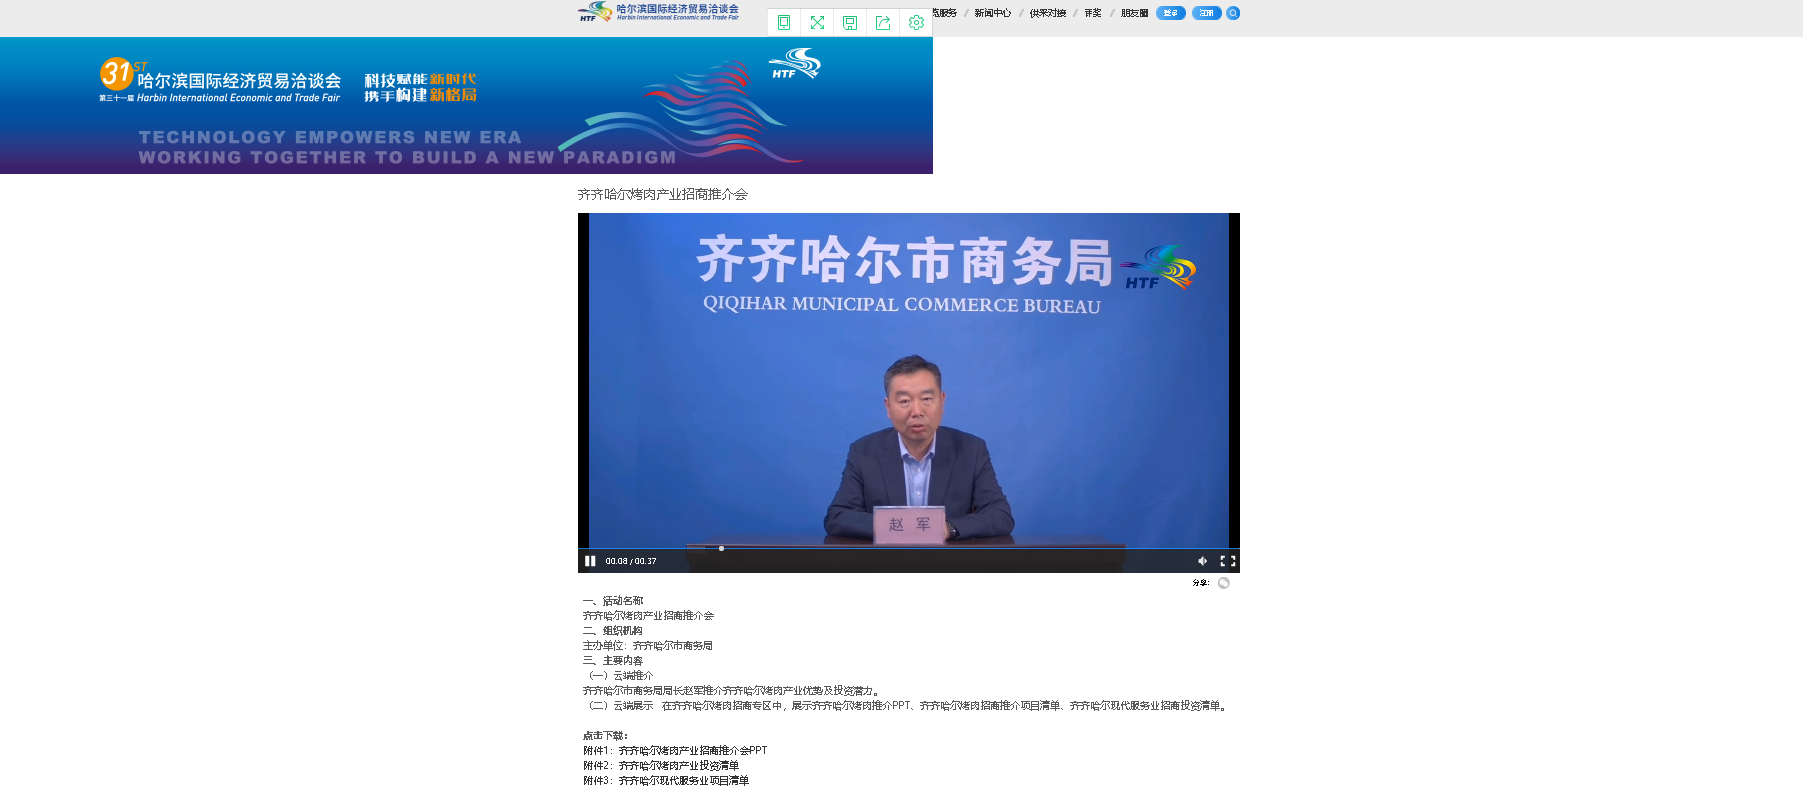This screenshot has height=786, width=1803.
Task: Open settings via the green gear icon
Action: click(x=916, y=22)
